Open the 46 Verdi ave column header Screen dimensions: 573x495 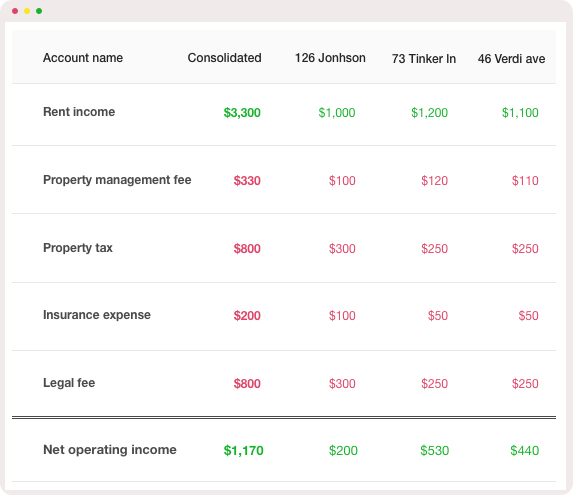point(511,58)
